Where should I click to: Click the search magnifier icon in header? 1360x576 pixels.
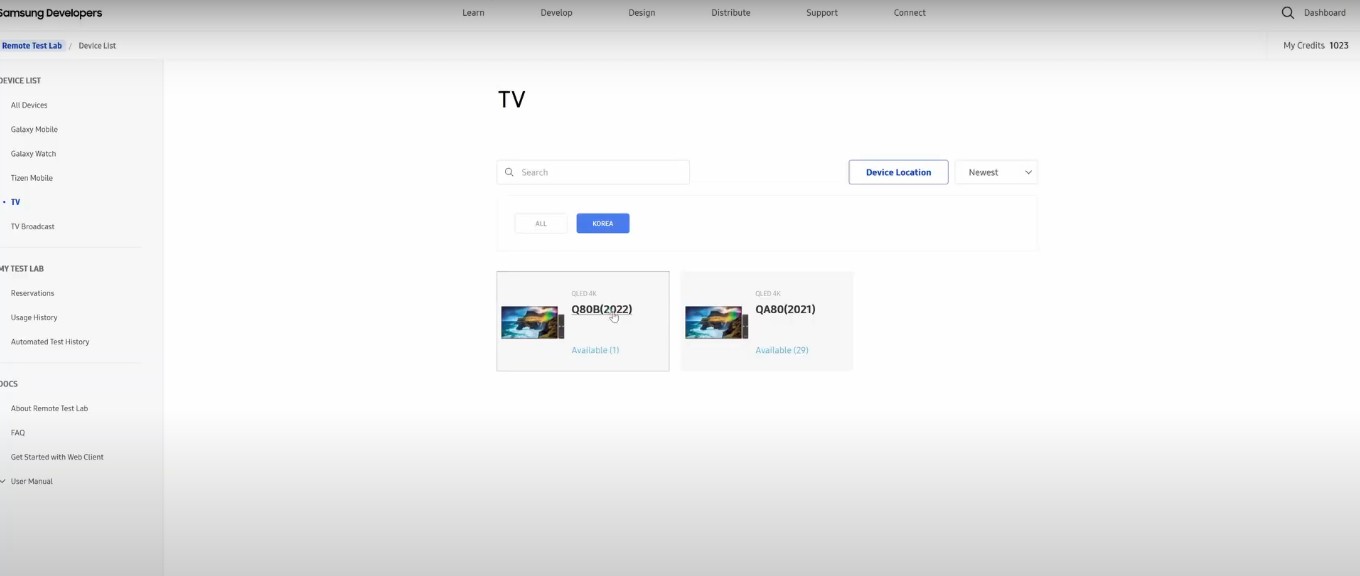(1288, 13)
